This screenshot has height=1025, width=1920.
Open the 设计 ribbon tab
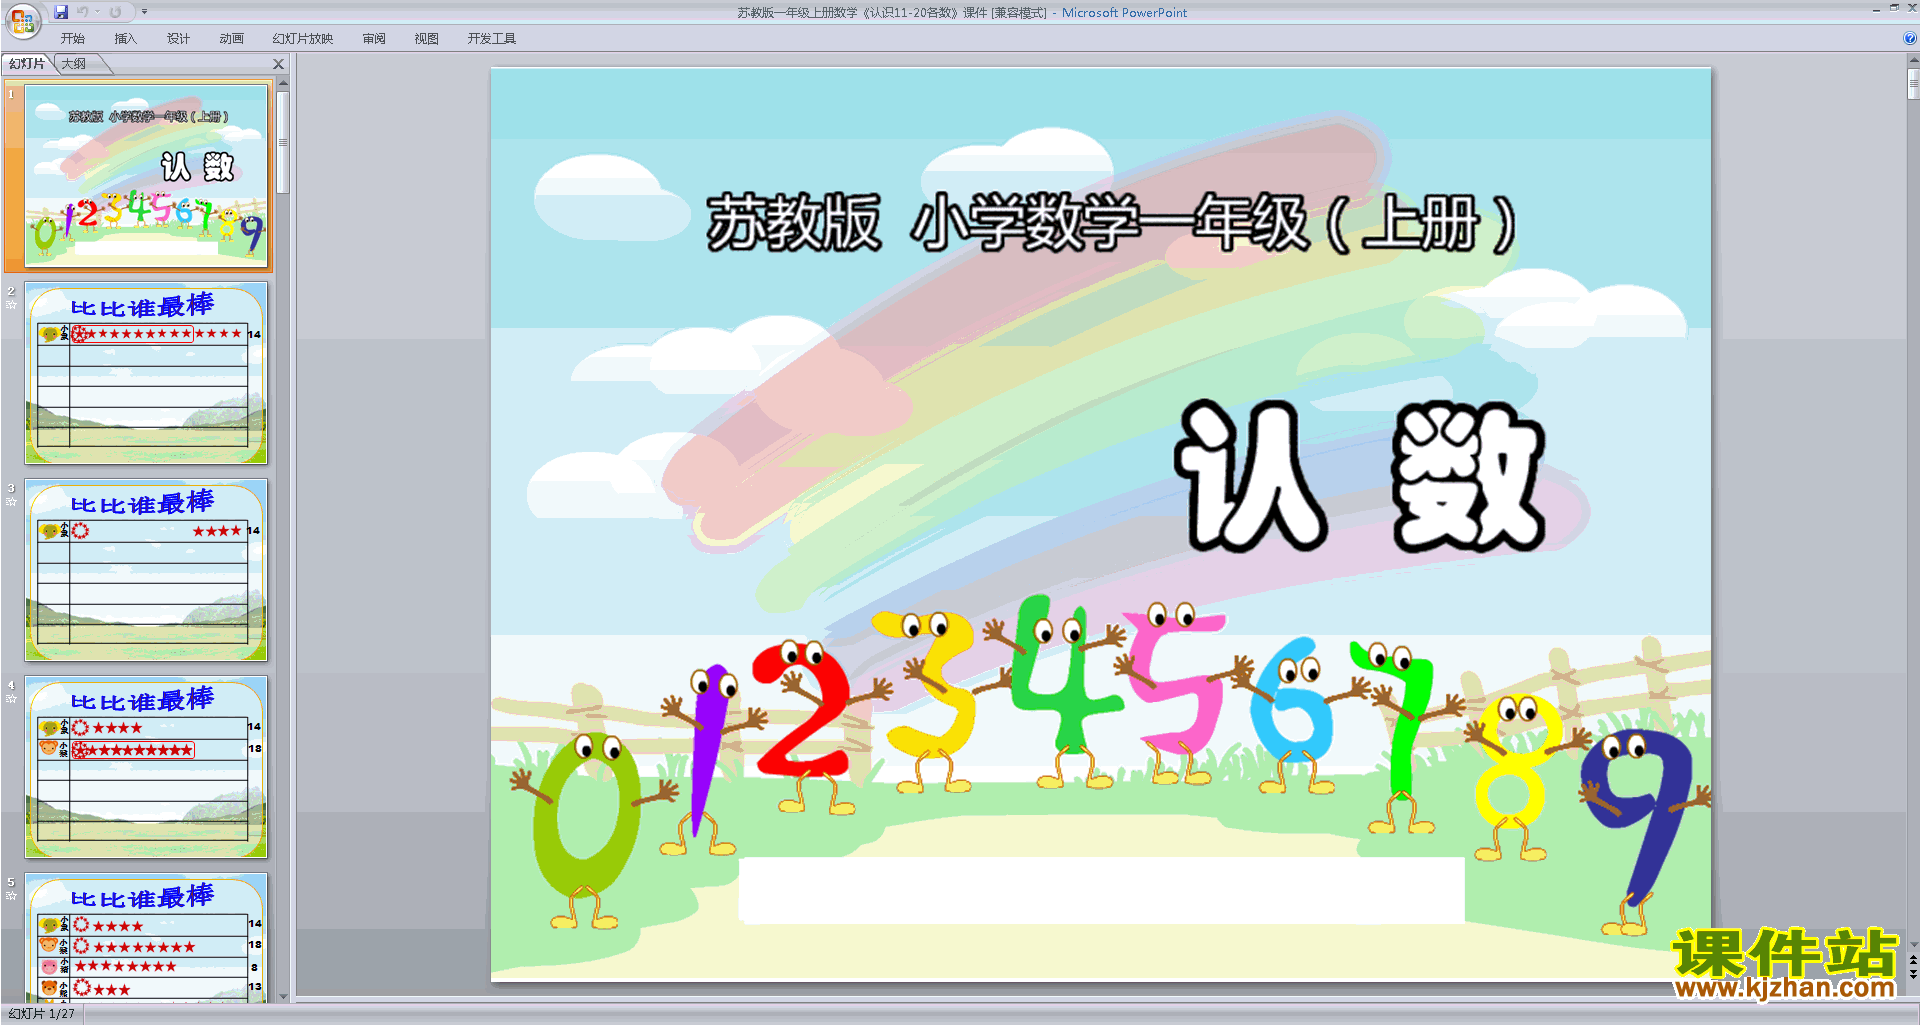(x=178, y=39)
